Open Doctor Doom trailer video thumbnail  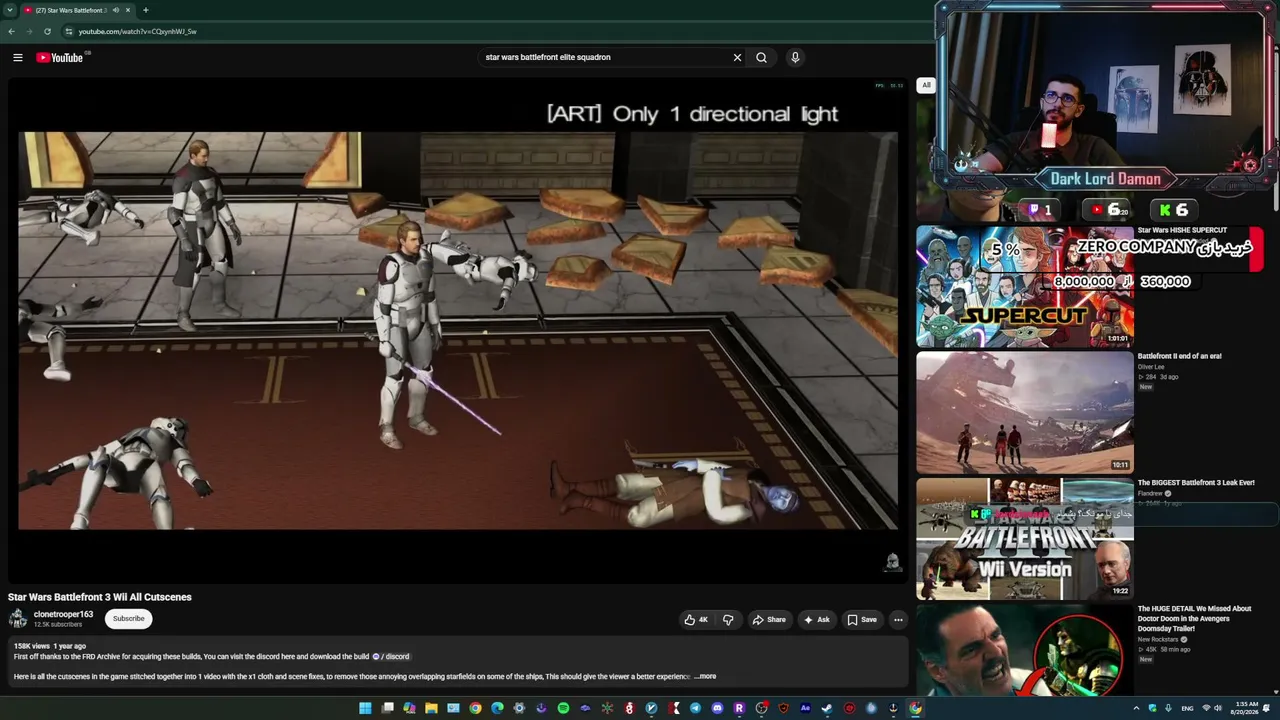(1025, 650)
